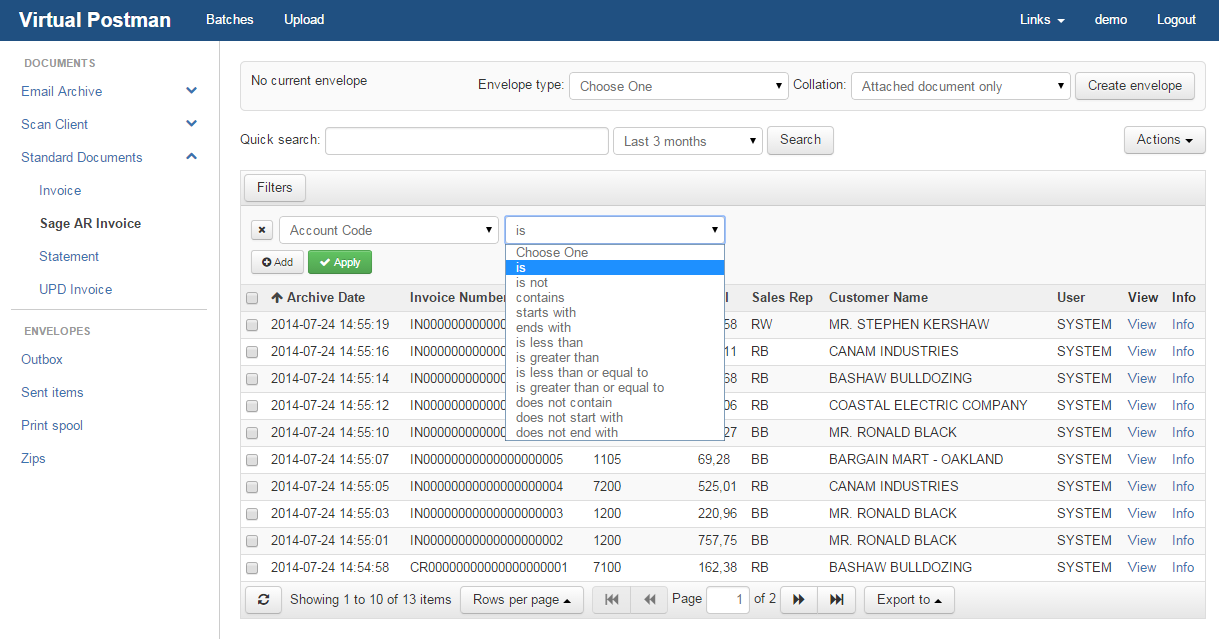Advance to the next page icon
Viewport: 1219px width, 639px height.
798,600
